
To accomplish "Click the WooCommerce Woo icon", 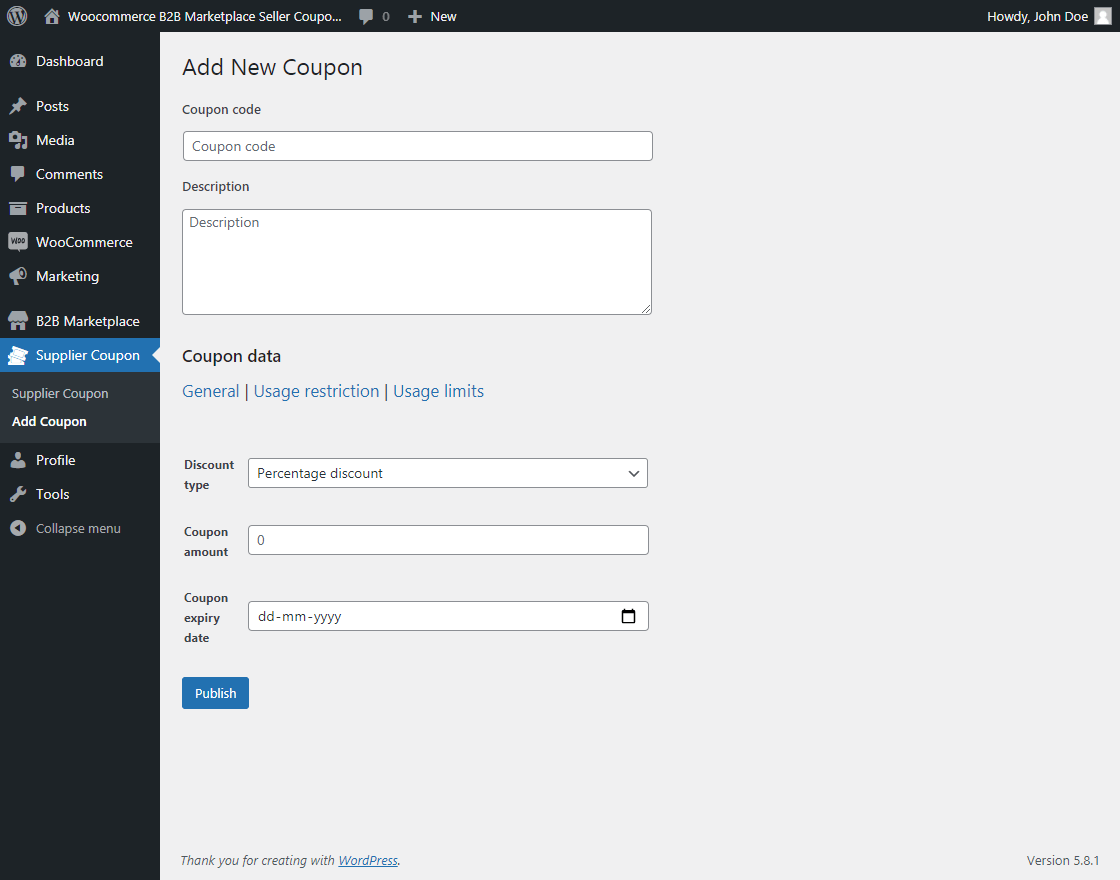I will click(18, 241).
